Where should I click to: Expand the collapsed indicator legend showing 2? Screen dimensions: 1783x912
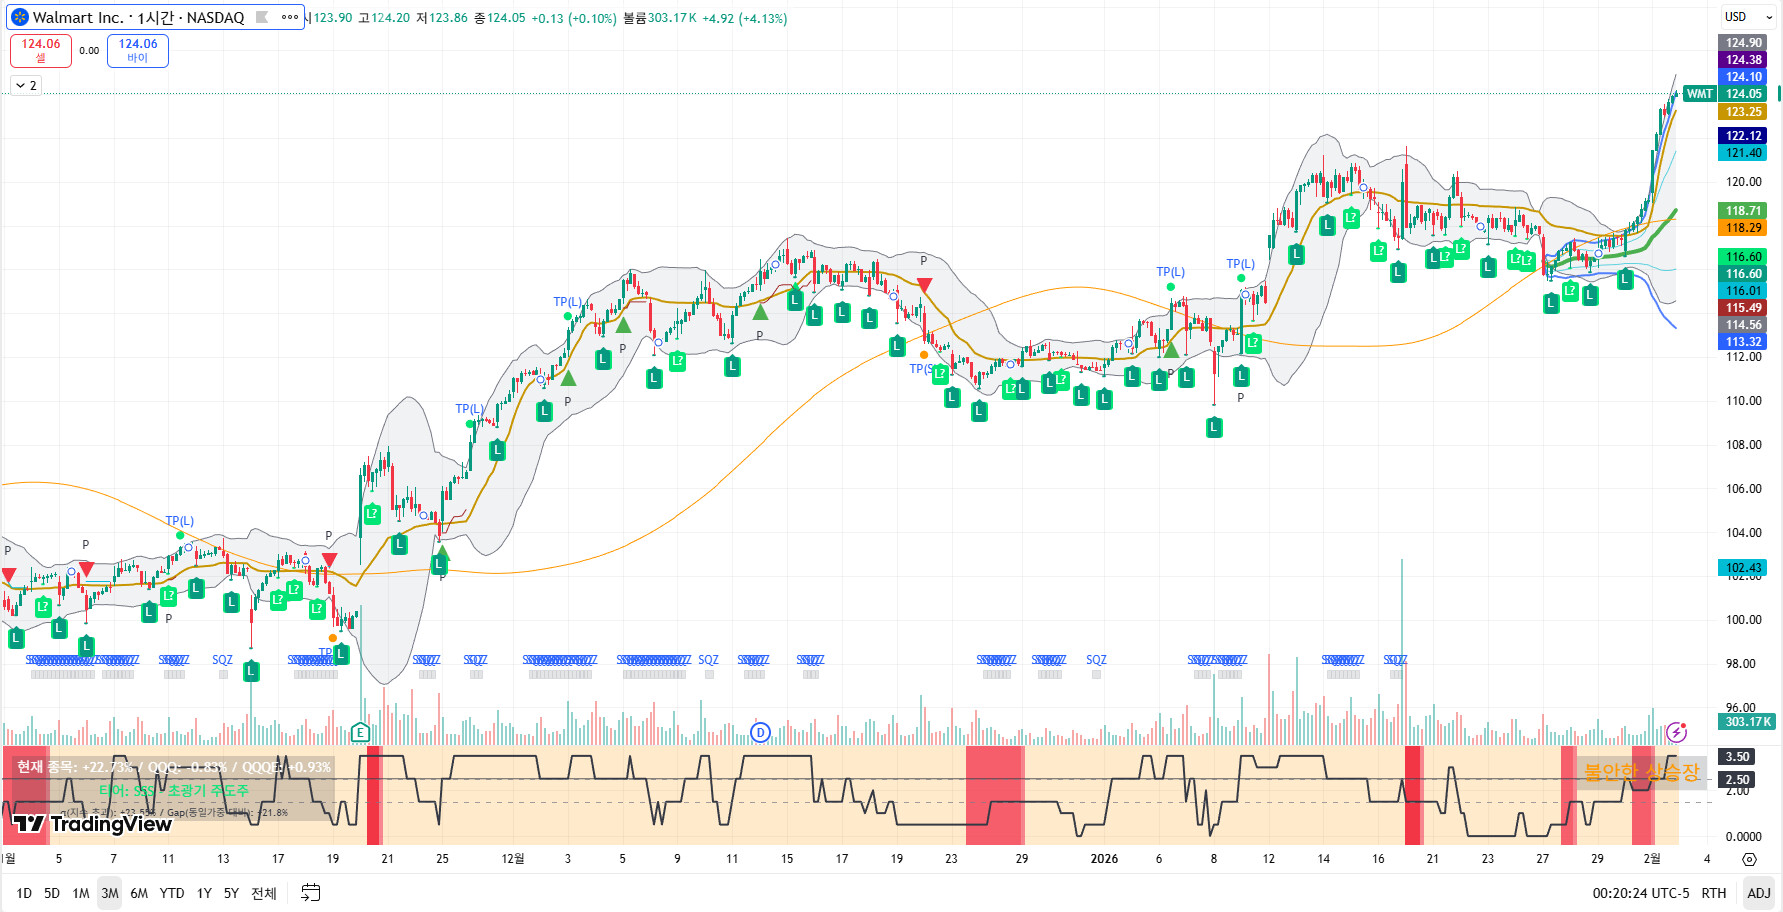click(x=26, y=86)
